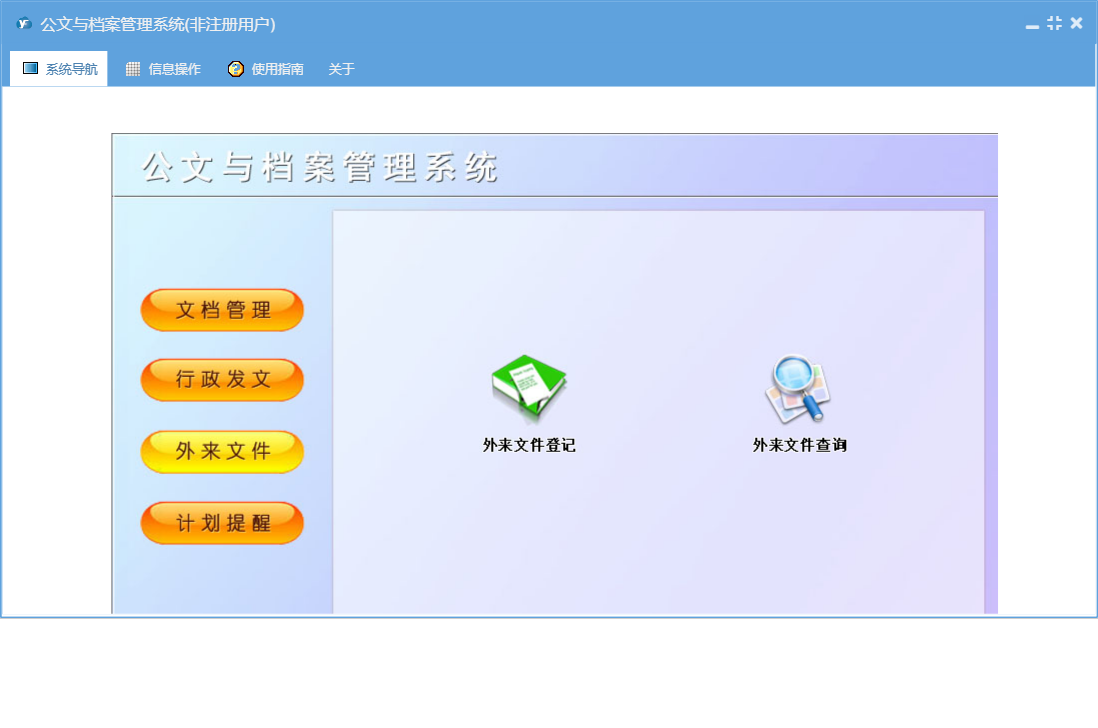Click the monitor icon on the 系统导航 tab
The image size is (1098, 728).
pos(30,69)
